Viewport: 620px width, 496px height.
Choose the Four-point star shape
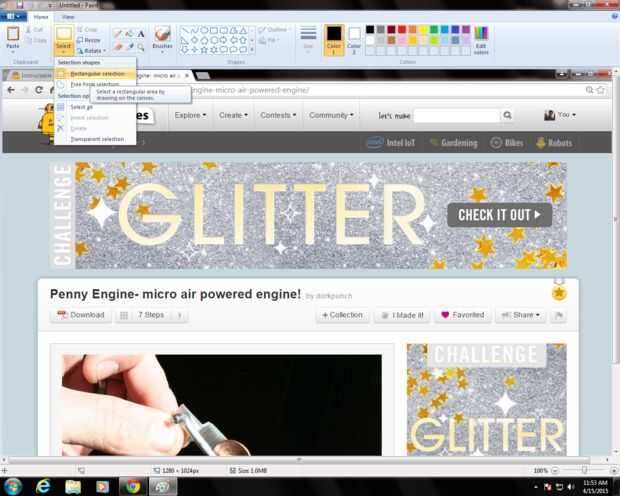coord(195,50)
